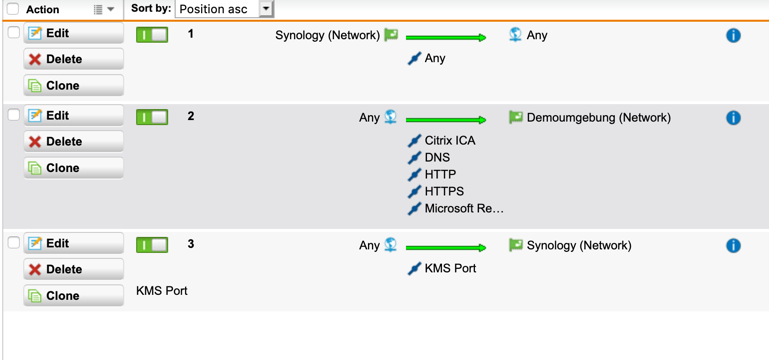Click HTTPS service icon
This screenshot has height=360, width=769.
click(x=414, y=191)
